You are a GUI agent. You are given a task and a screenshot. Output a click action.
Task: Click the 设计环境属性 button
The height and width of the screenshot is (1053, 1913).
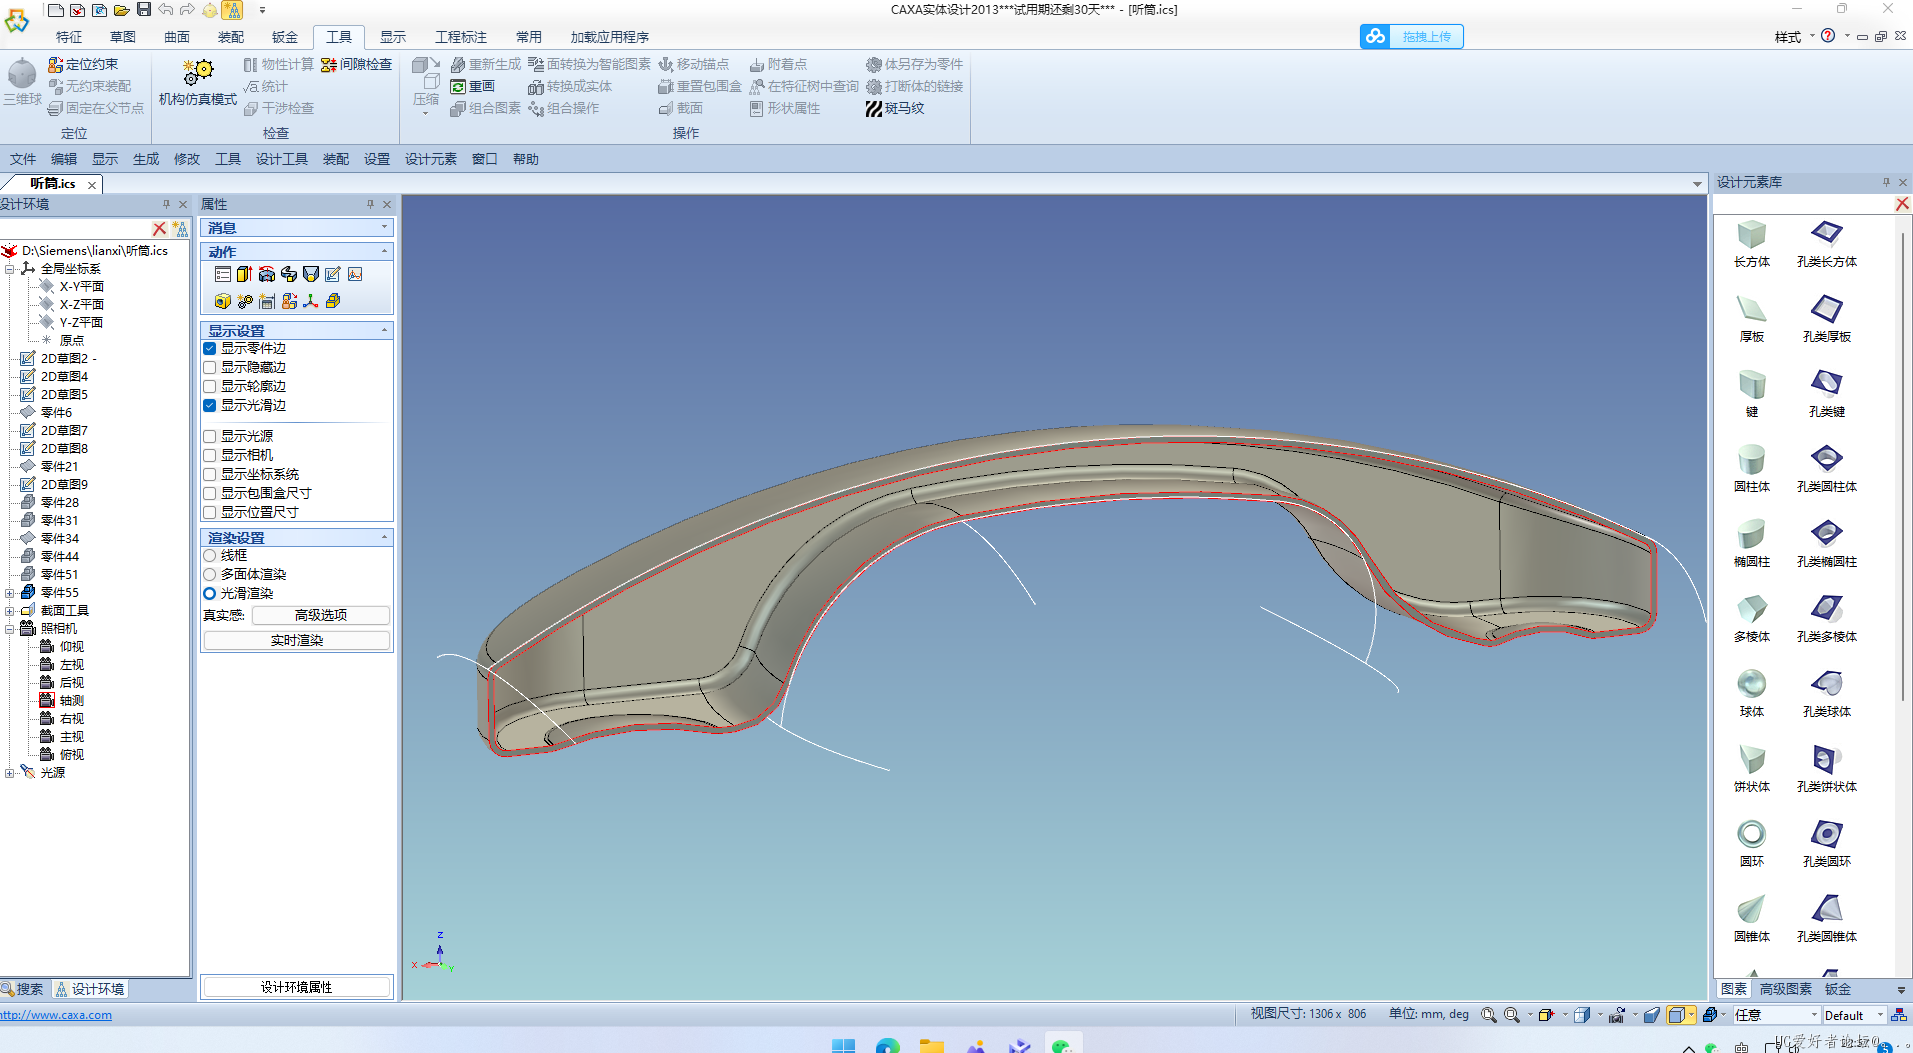pyautogui.click(x=297, y=987)
